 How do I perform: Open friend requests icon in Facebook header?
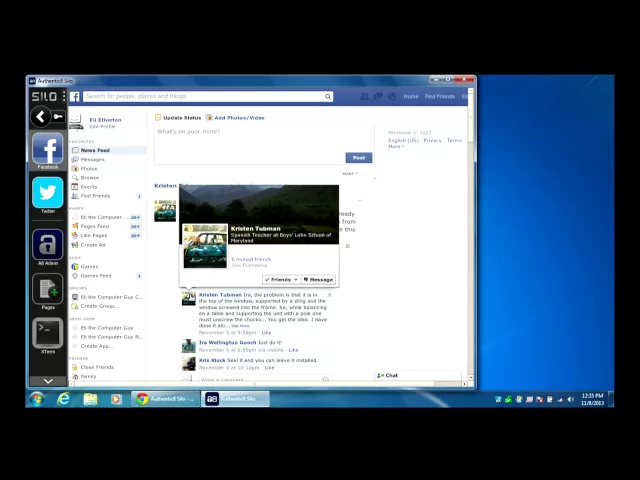364,96
